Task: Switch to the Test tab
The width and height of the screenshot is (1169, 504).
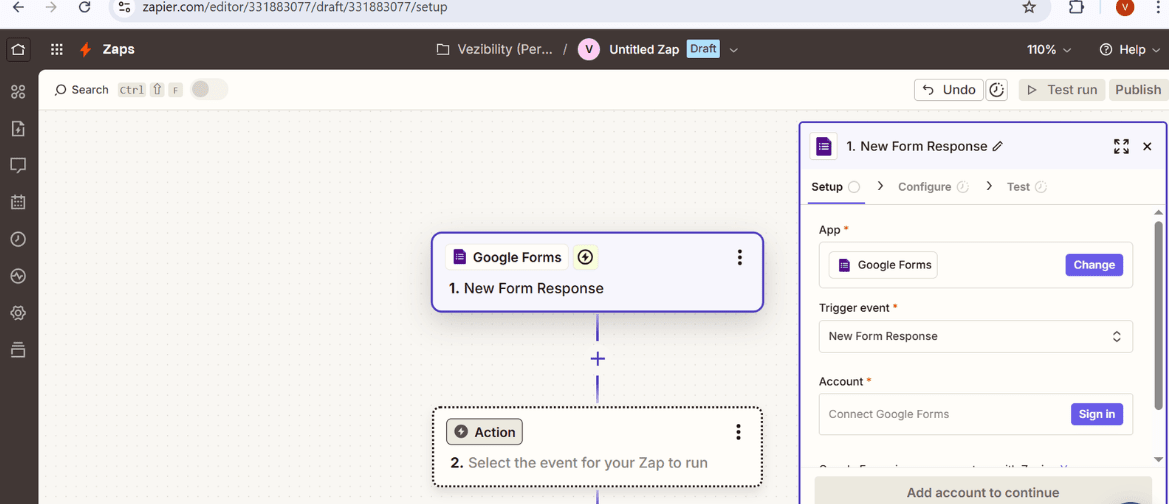Action: [x=1018, y=187]
